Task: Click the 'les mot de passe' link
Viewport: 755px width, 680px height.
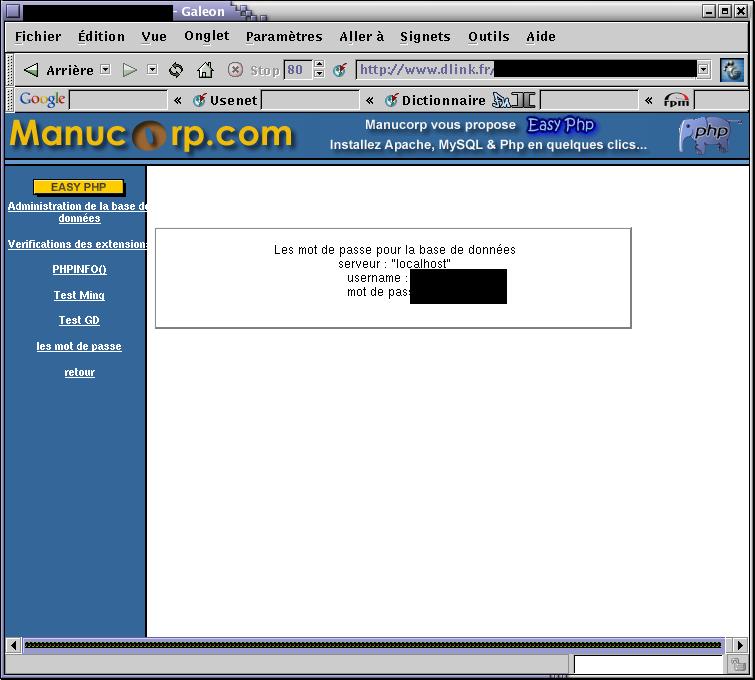Action: pyautogui.click(x=79, y=346)
